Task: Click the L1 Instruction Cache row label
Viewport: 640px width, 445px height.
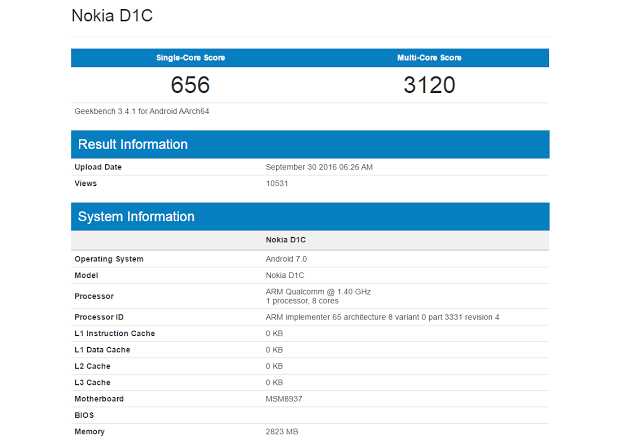Action: click(114, 333)
